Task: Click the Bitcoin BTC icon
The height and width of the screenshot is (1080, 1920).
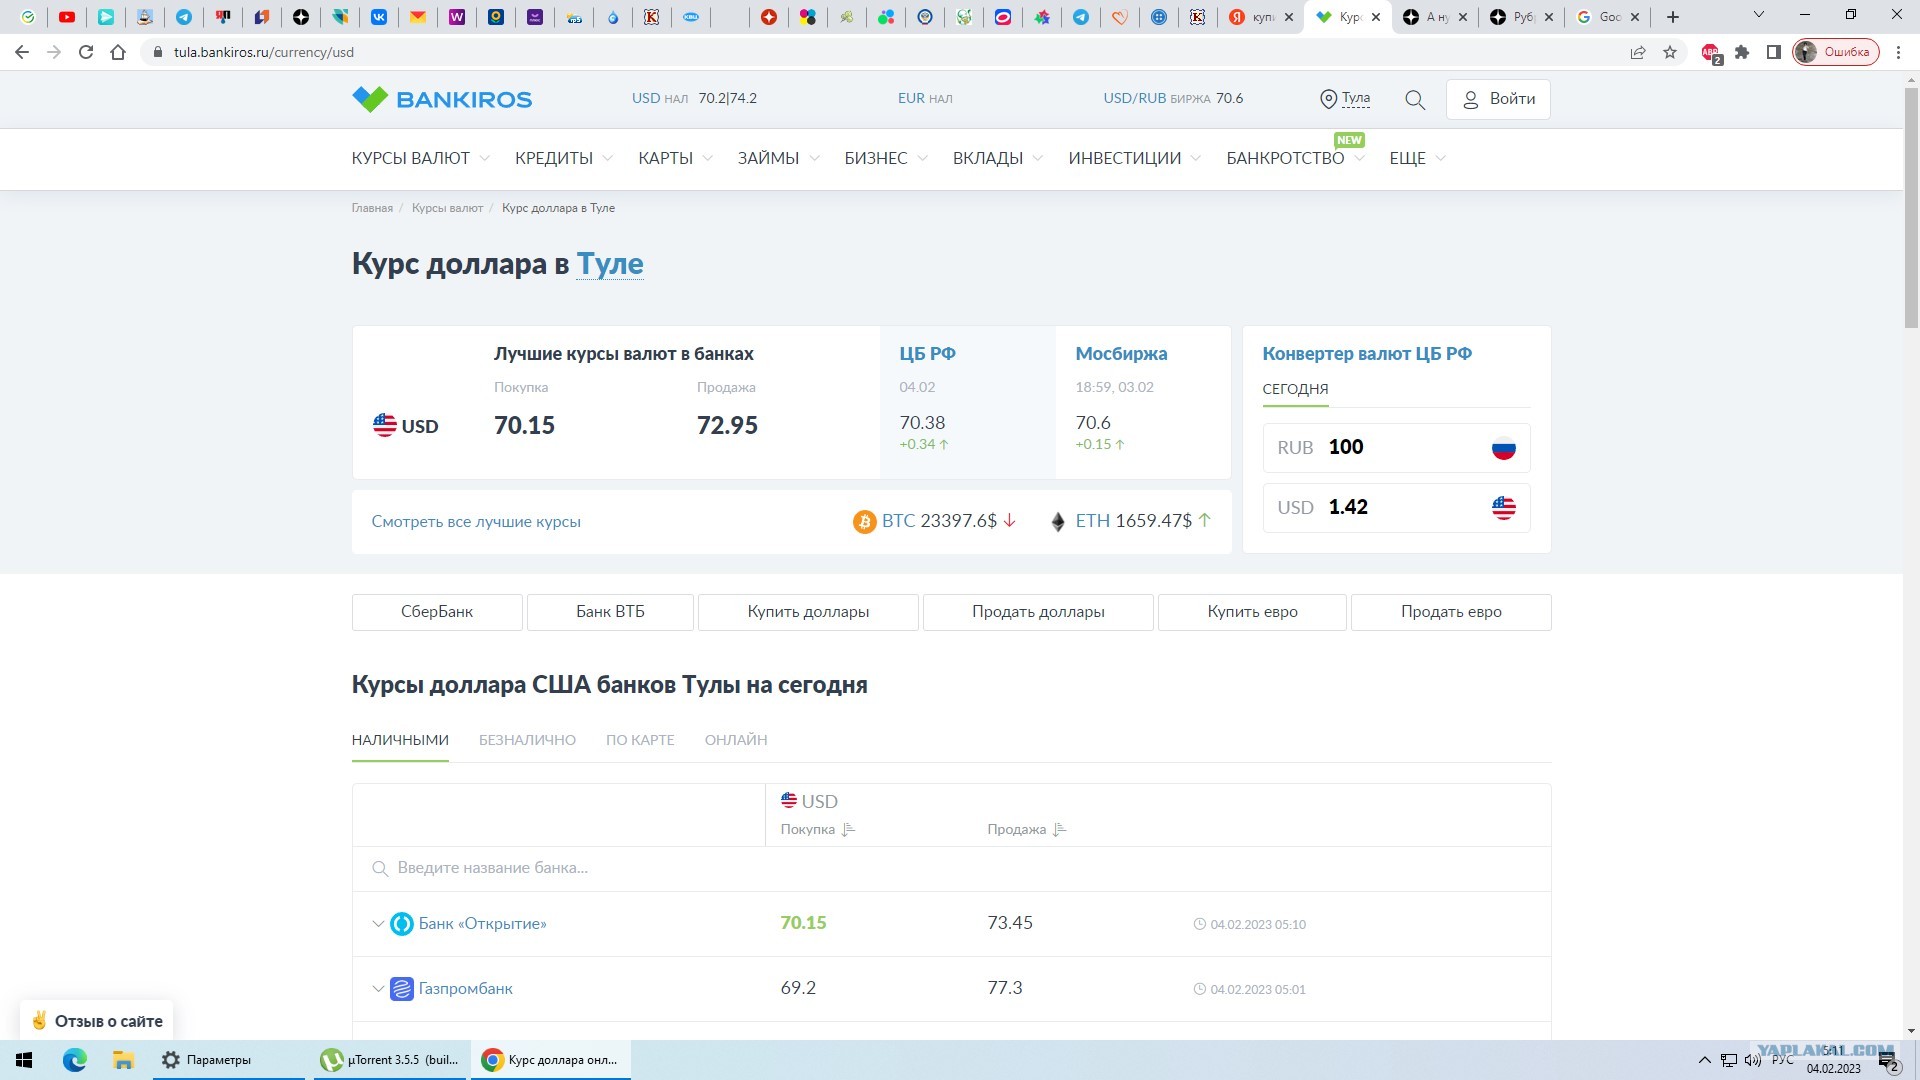Action: [864, 522]
